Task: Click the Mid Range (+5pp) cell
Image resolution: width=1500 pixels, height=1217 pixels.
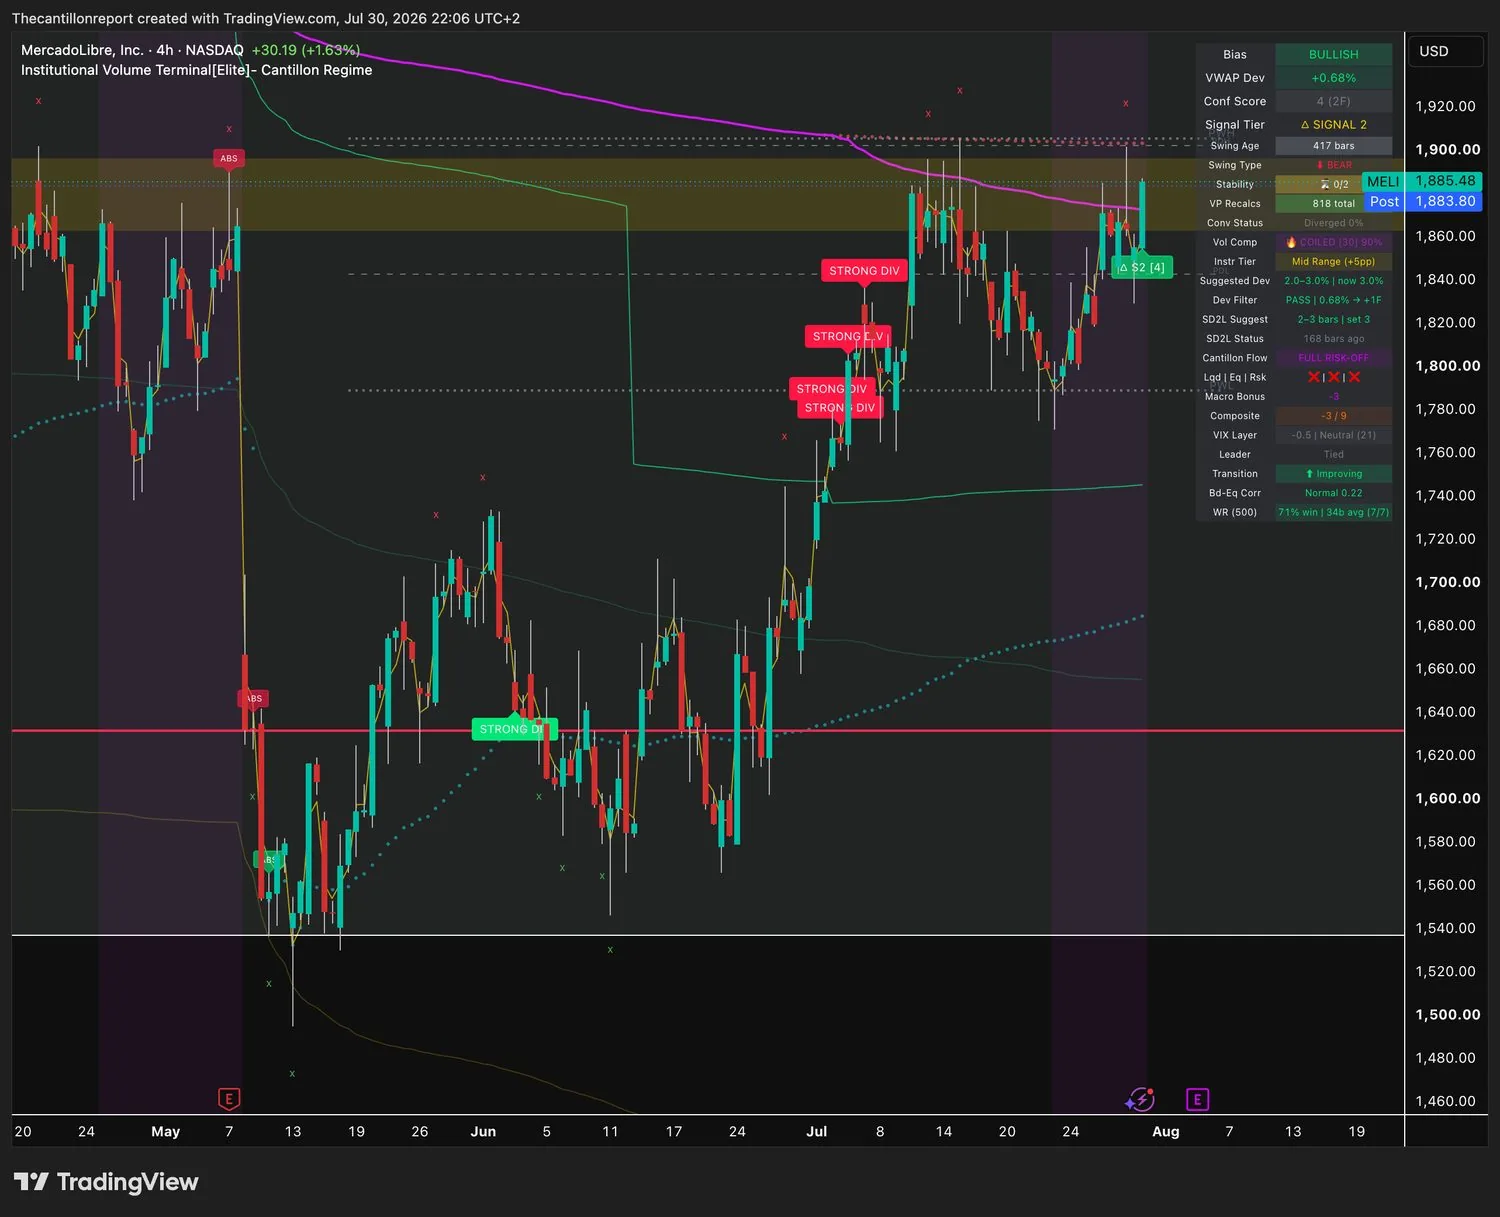Action: [1333, 261]
